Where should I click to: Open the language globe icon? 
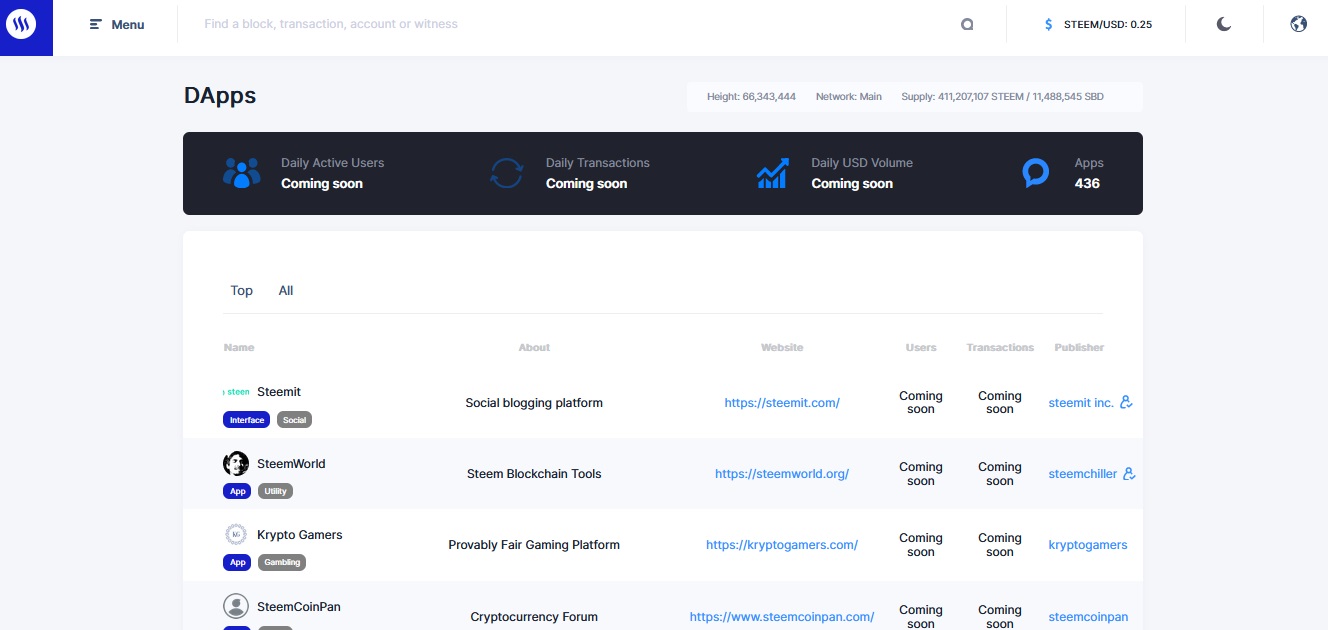[1298, 24]
